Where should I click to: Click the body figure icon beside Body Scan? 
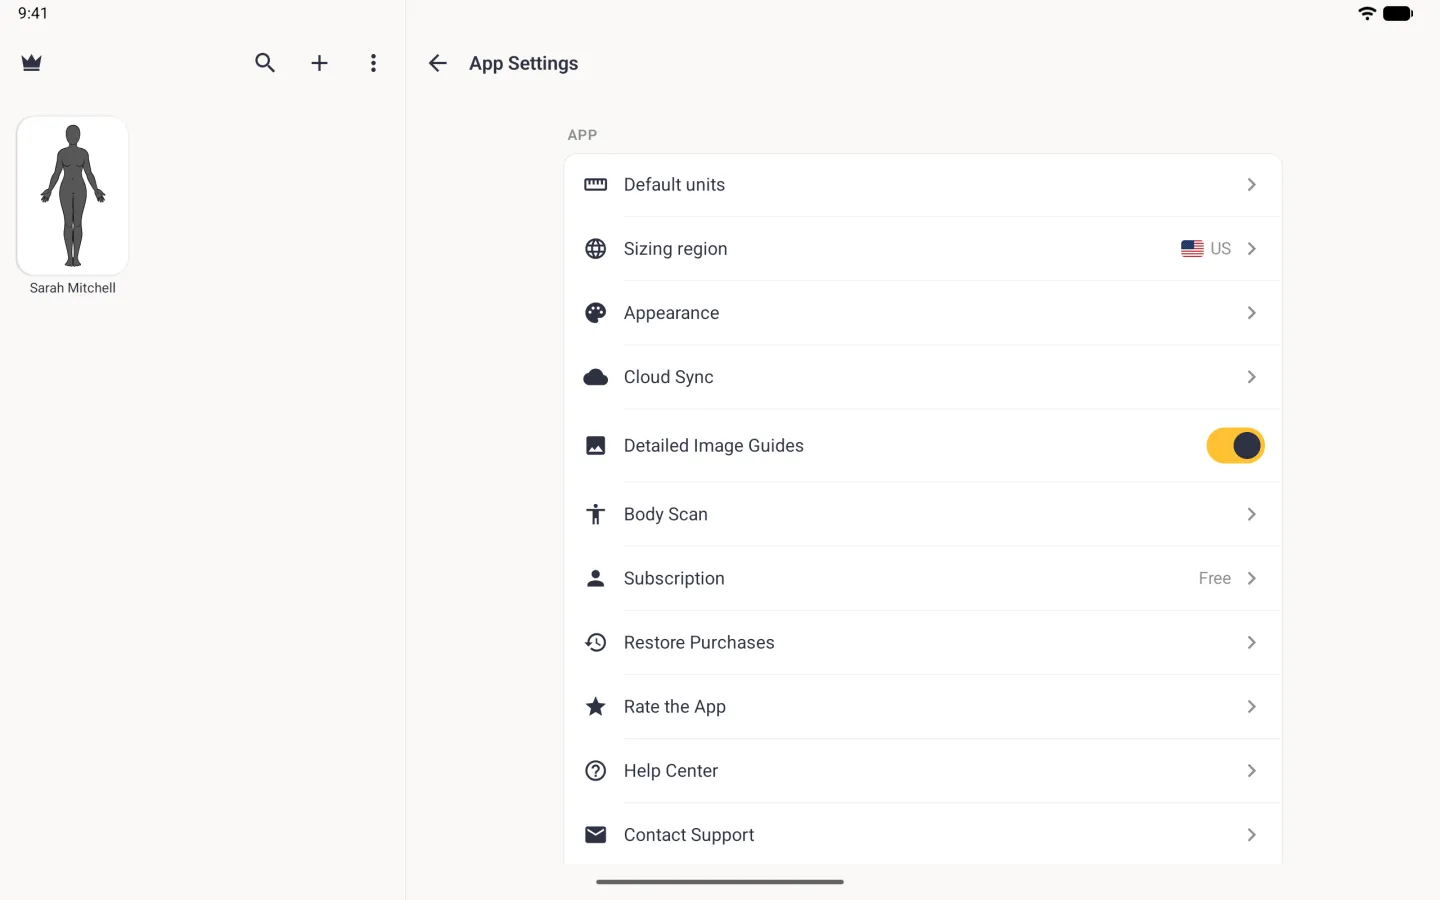point(595,514)
